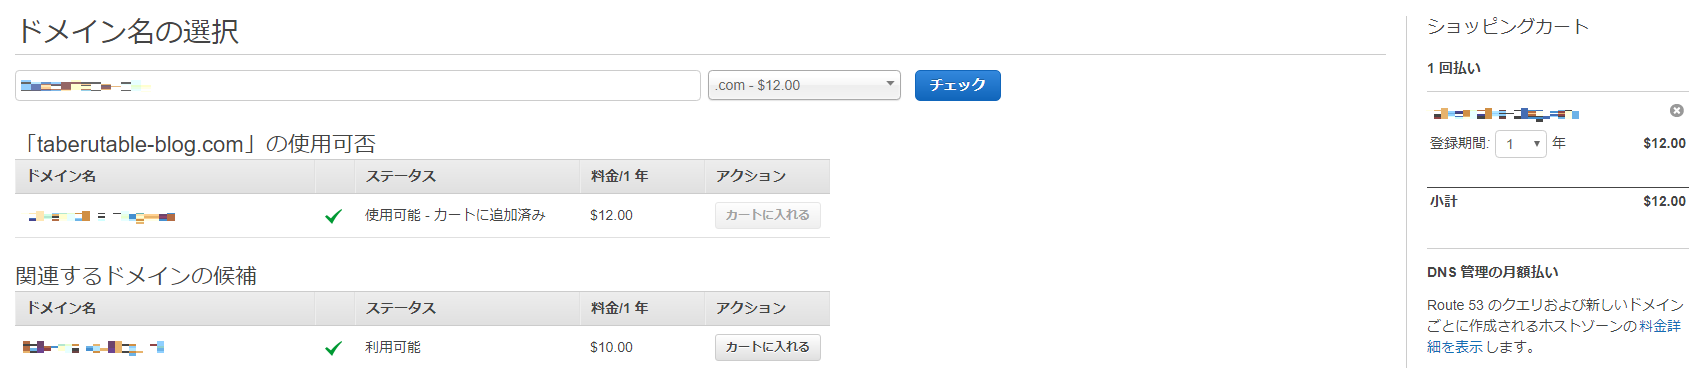Viewport: 1698px width, 368px height.
Task: Click the DNS 管理の月額払い heading
Action: click(x=1493, y=272)
